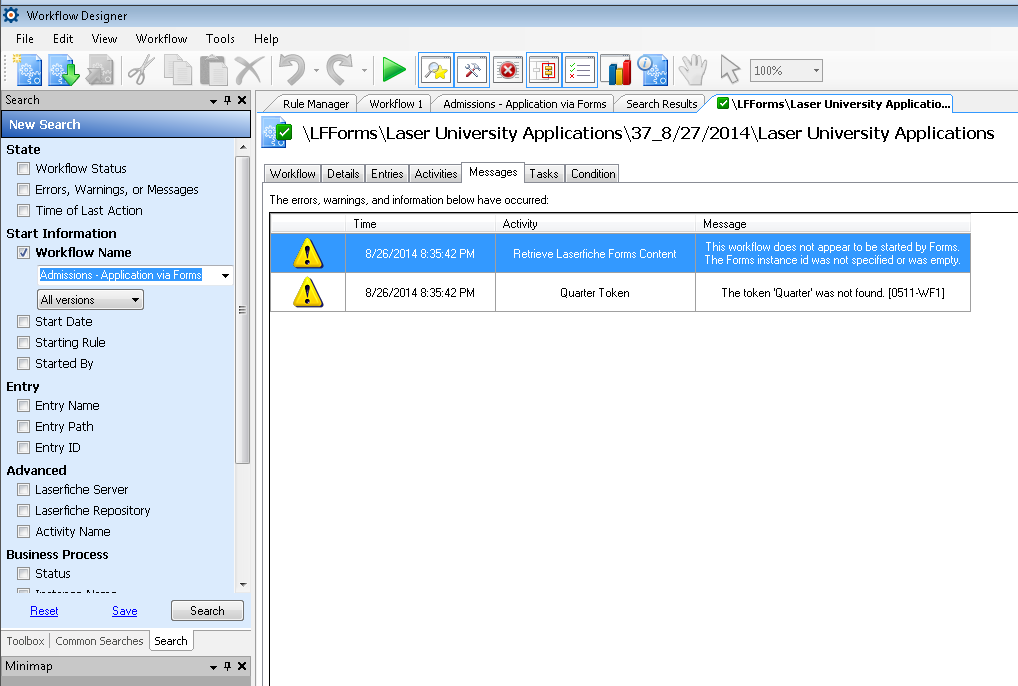Switch to the Search Results tab
Viewport: 1018px width, 686px height.
point(662,104)
